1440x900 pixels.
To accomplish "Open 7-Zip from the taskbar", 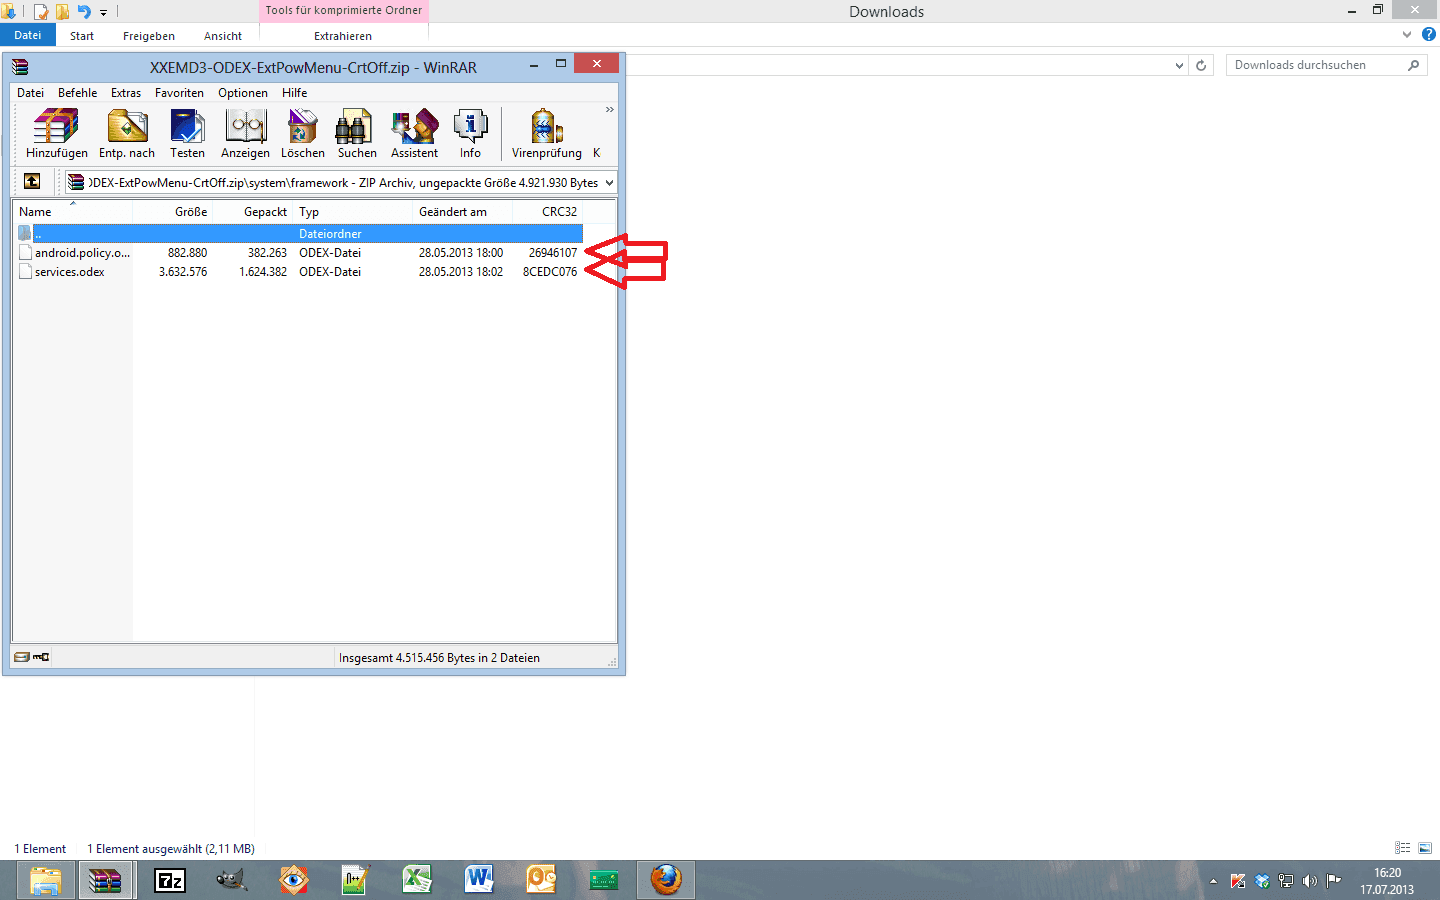I will click(x=170, y=880).
